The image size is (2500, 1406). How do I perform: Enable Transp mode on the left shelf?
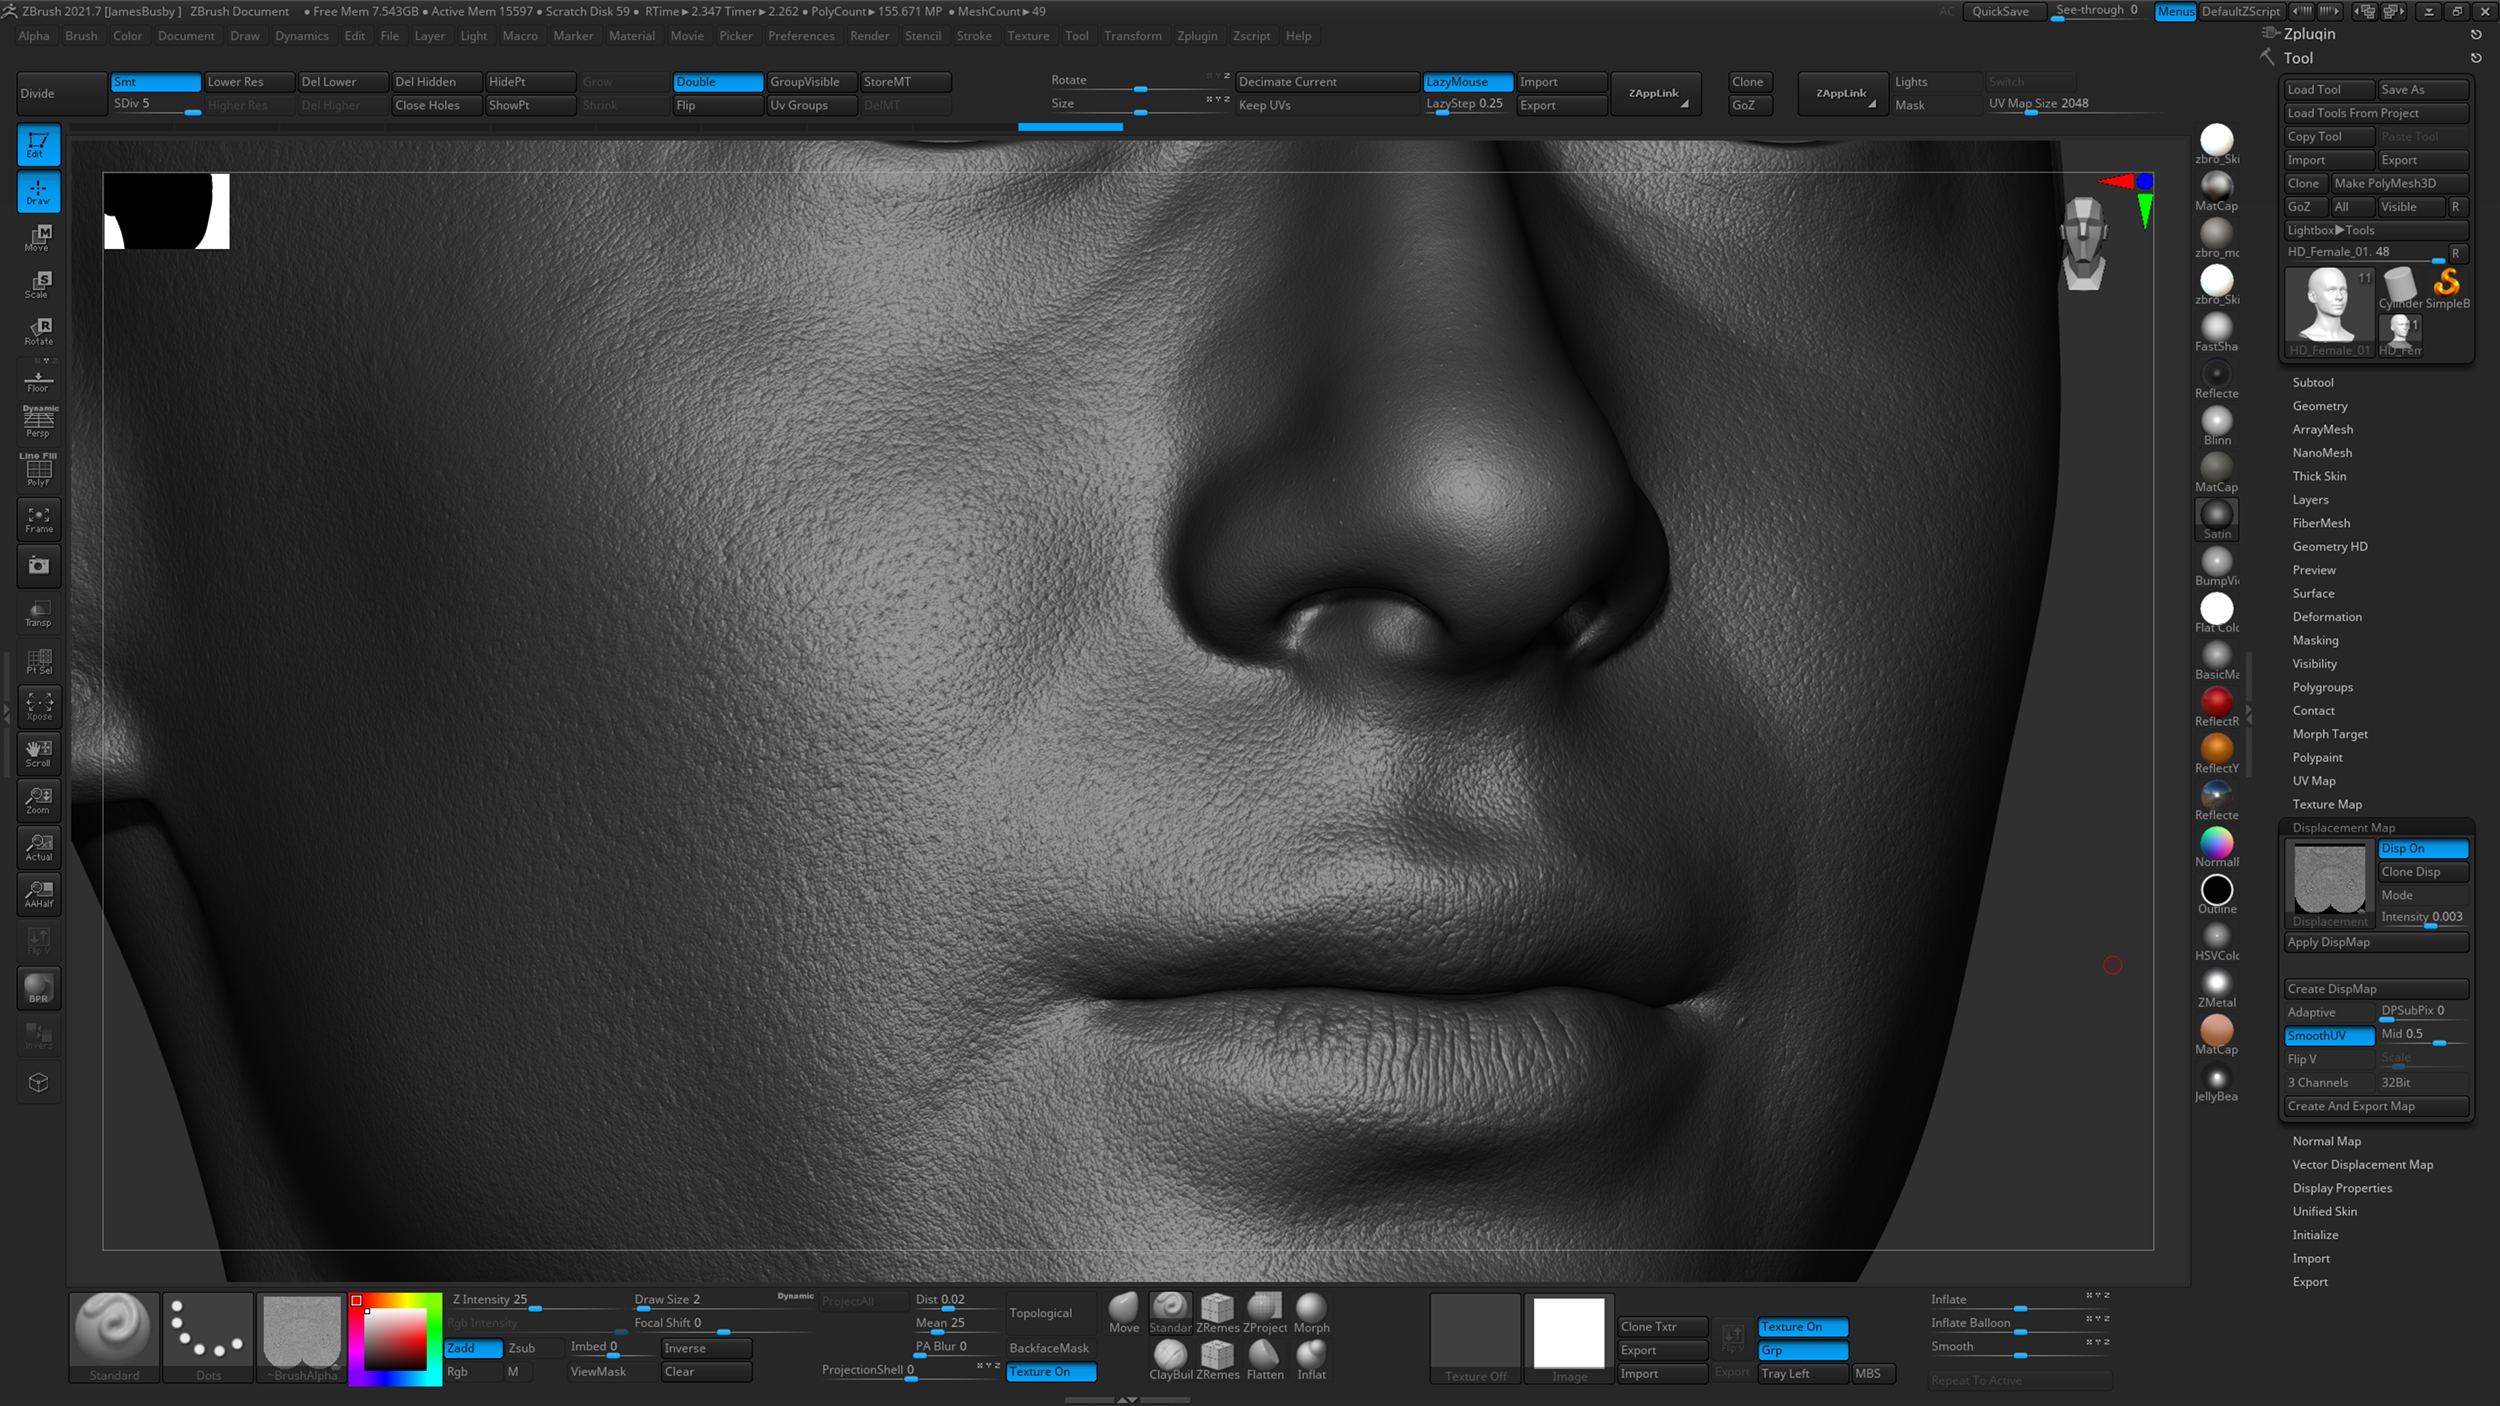point(38,613)
